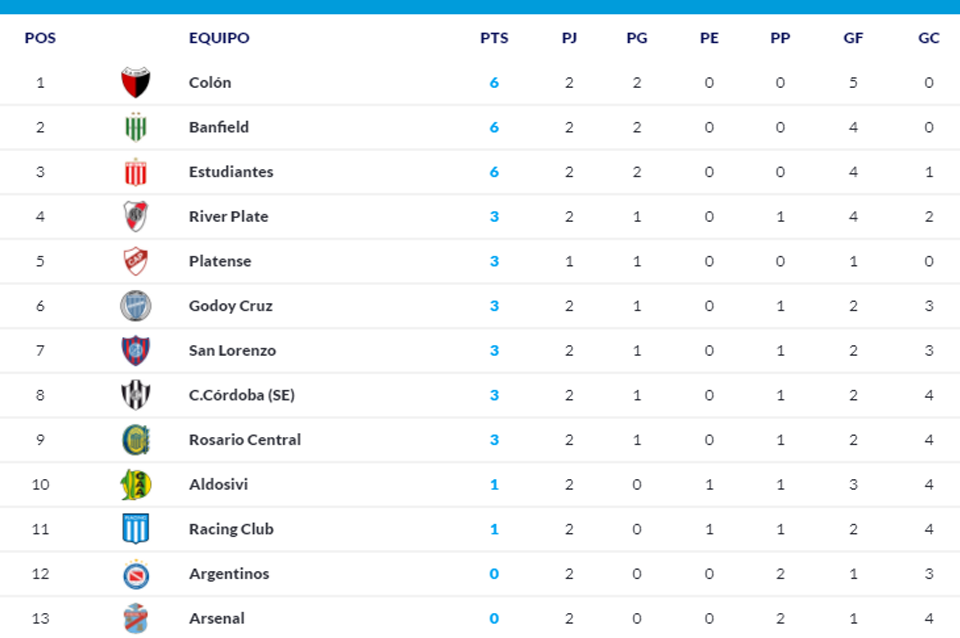Click the Colón team crest icon

[x=135, y=82]
